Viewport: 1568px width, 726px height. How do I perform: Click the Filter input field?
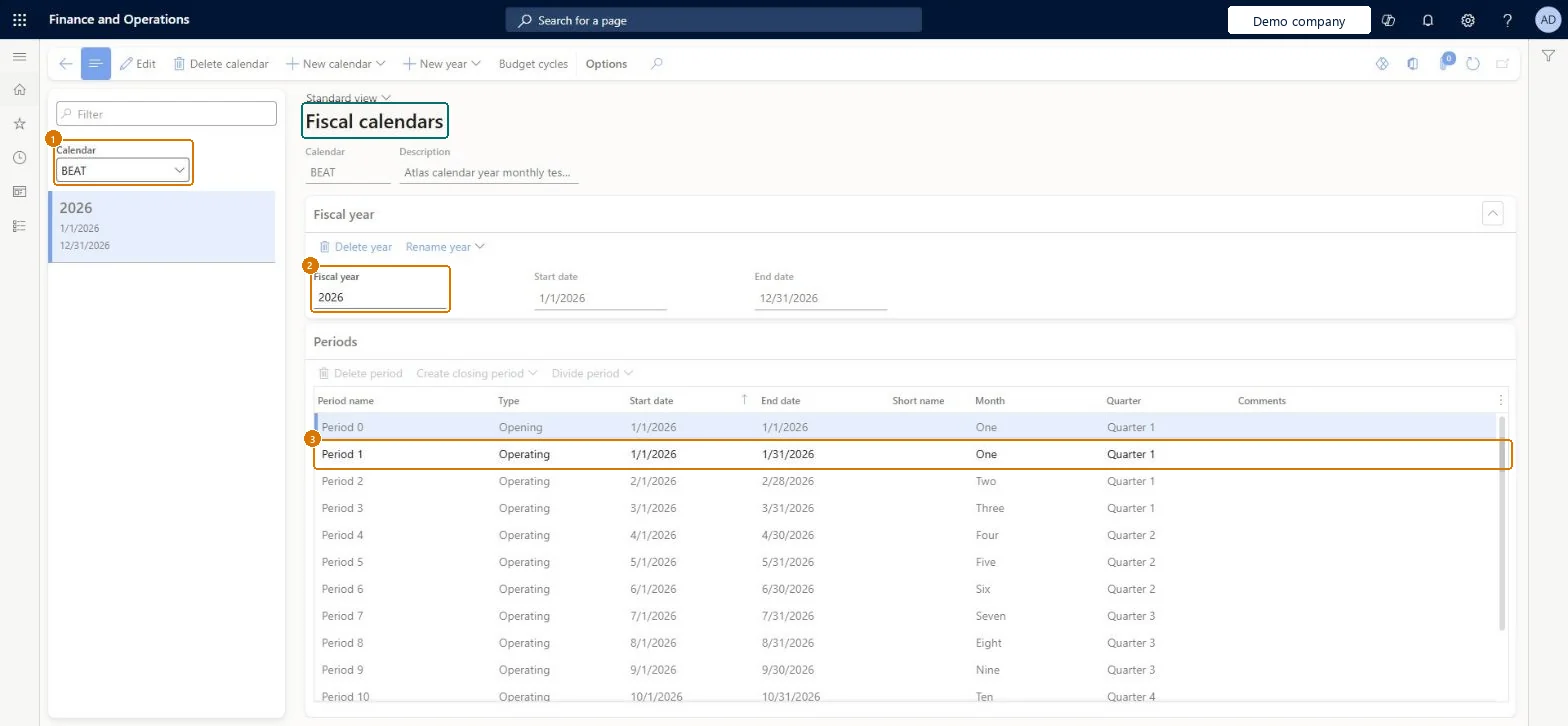166,114
